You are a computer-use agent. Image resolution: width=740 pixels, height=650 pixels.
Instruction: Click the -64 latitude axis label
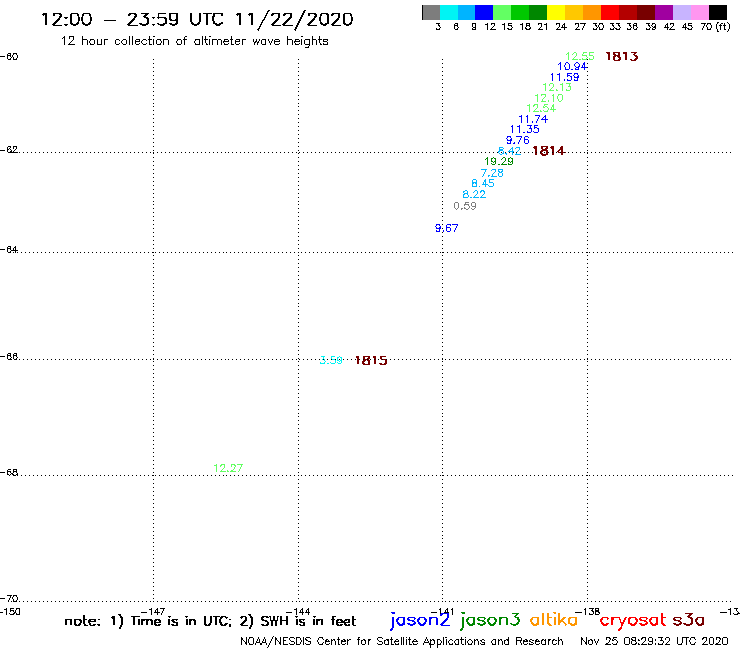9,250
